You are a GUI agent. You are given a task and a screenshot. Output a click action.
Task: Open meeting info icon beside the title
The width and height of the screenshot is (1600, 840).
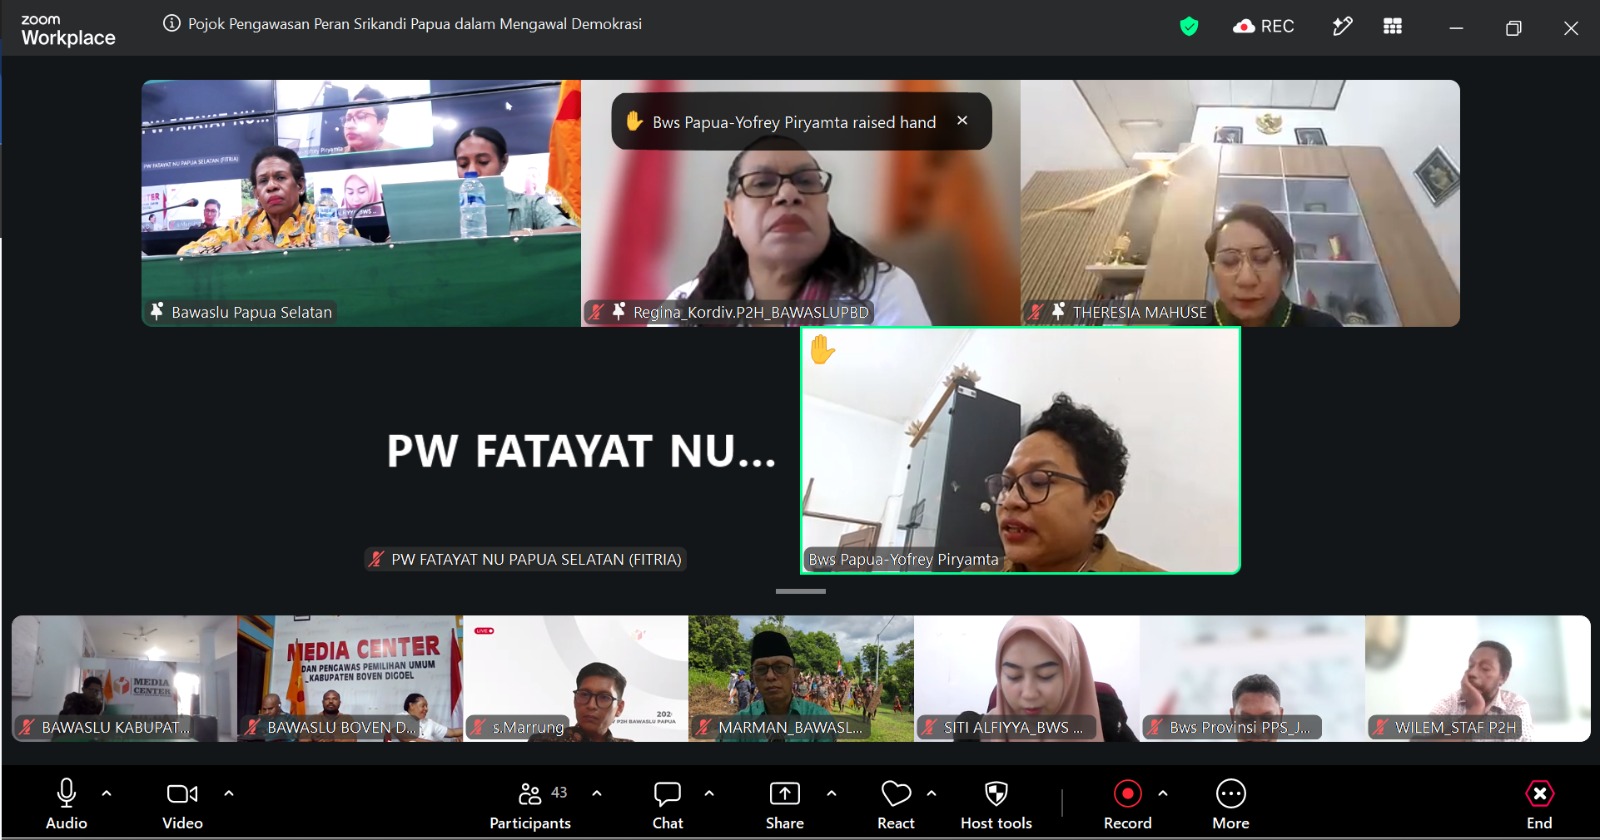click(171, 24)
